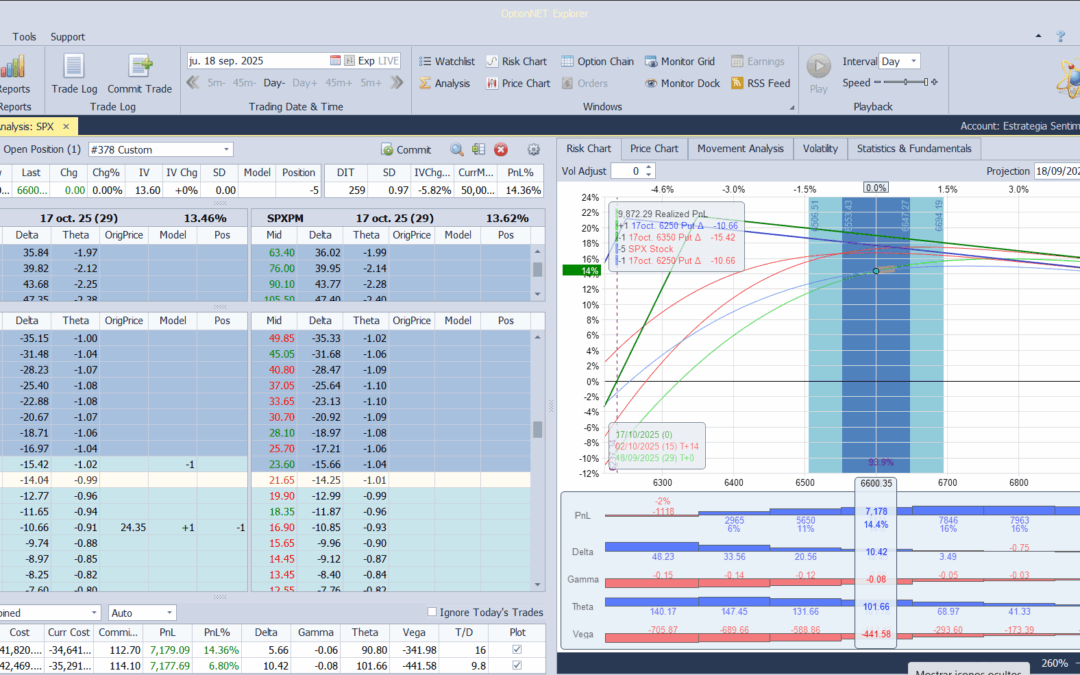Viewport: 1080px width, 675px height.
Task: Adjust the playback Speed slider
Action: [904, 82]
